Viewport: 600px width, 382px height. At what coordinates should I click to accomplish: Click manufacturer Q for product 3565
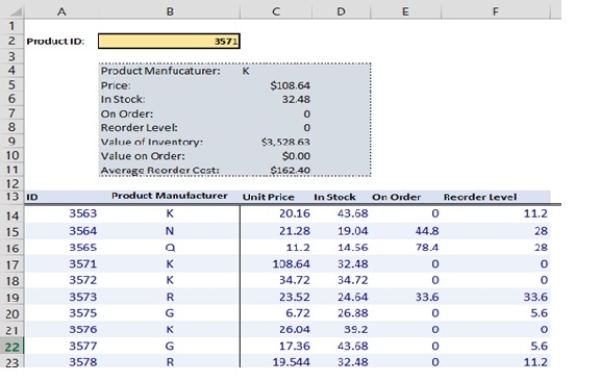coord(170,248)
